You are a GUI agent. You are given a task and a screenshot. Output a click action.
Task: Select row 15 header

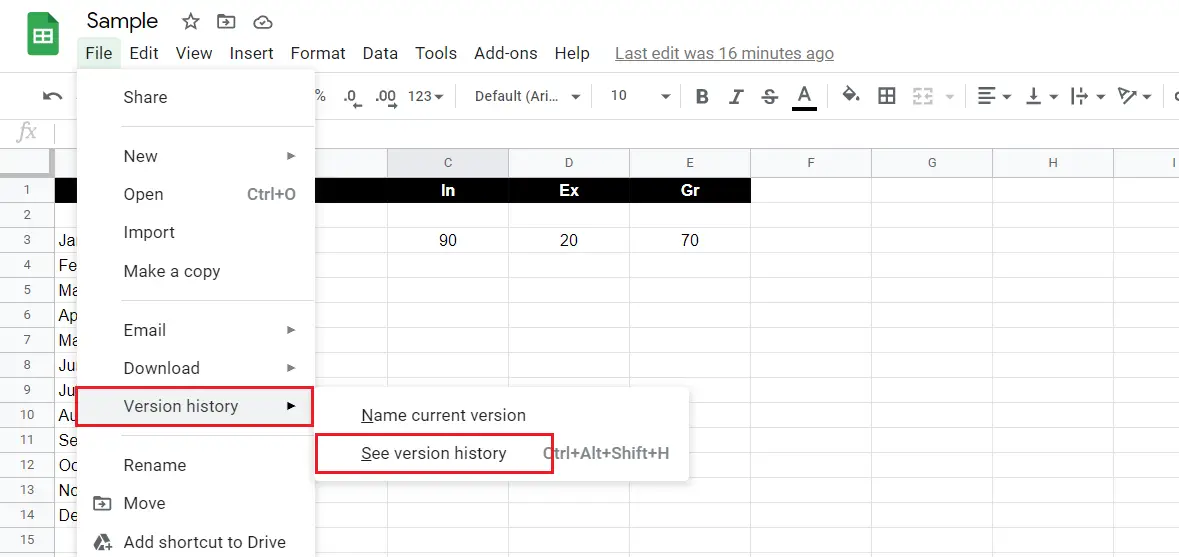pos(27,540)
